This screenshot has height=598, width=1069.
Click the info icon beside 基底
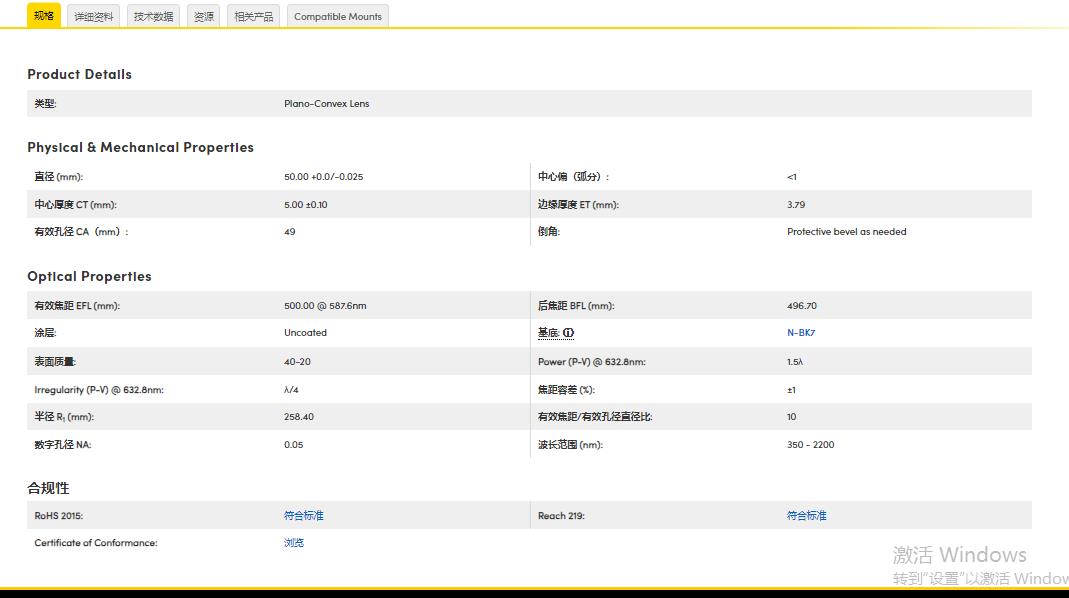click(568, 333)
